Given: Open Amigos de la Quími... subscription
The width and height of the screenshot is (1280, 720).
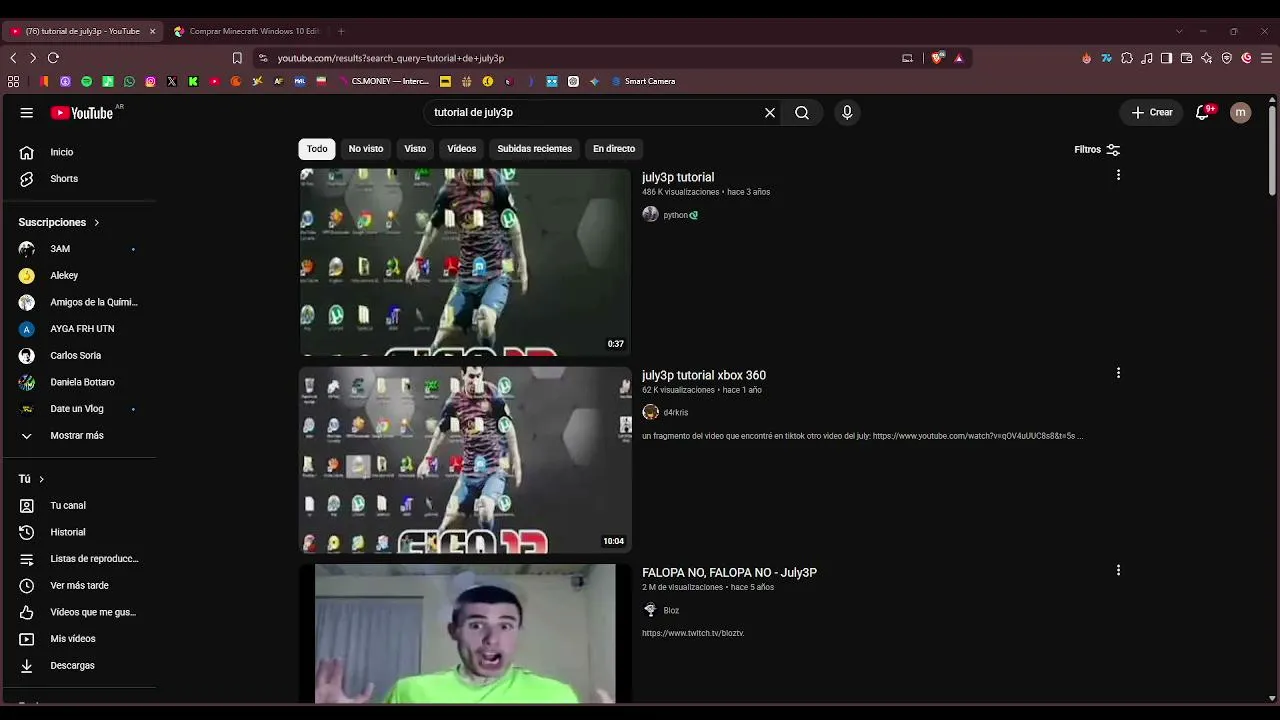Looking at the screenshot, I should [80, 302].
